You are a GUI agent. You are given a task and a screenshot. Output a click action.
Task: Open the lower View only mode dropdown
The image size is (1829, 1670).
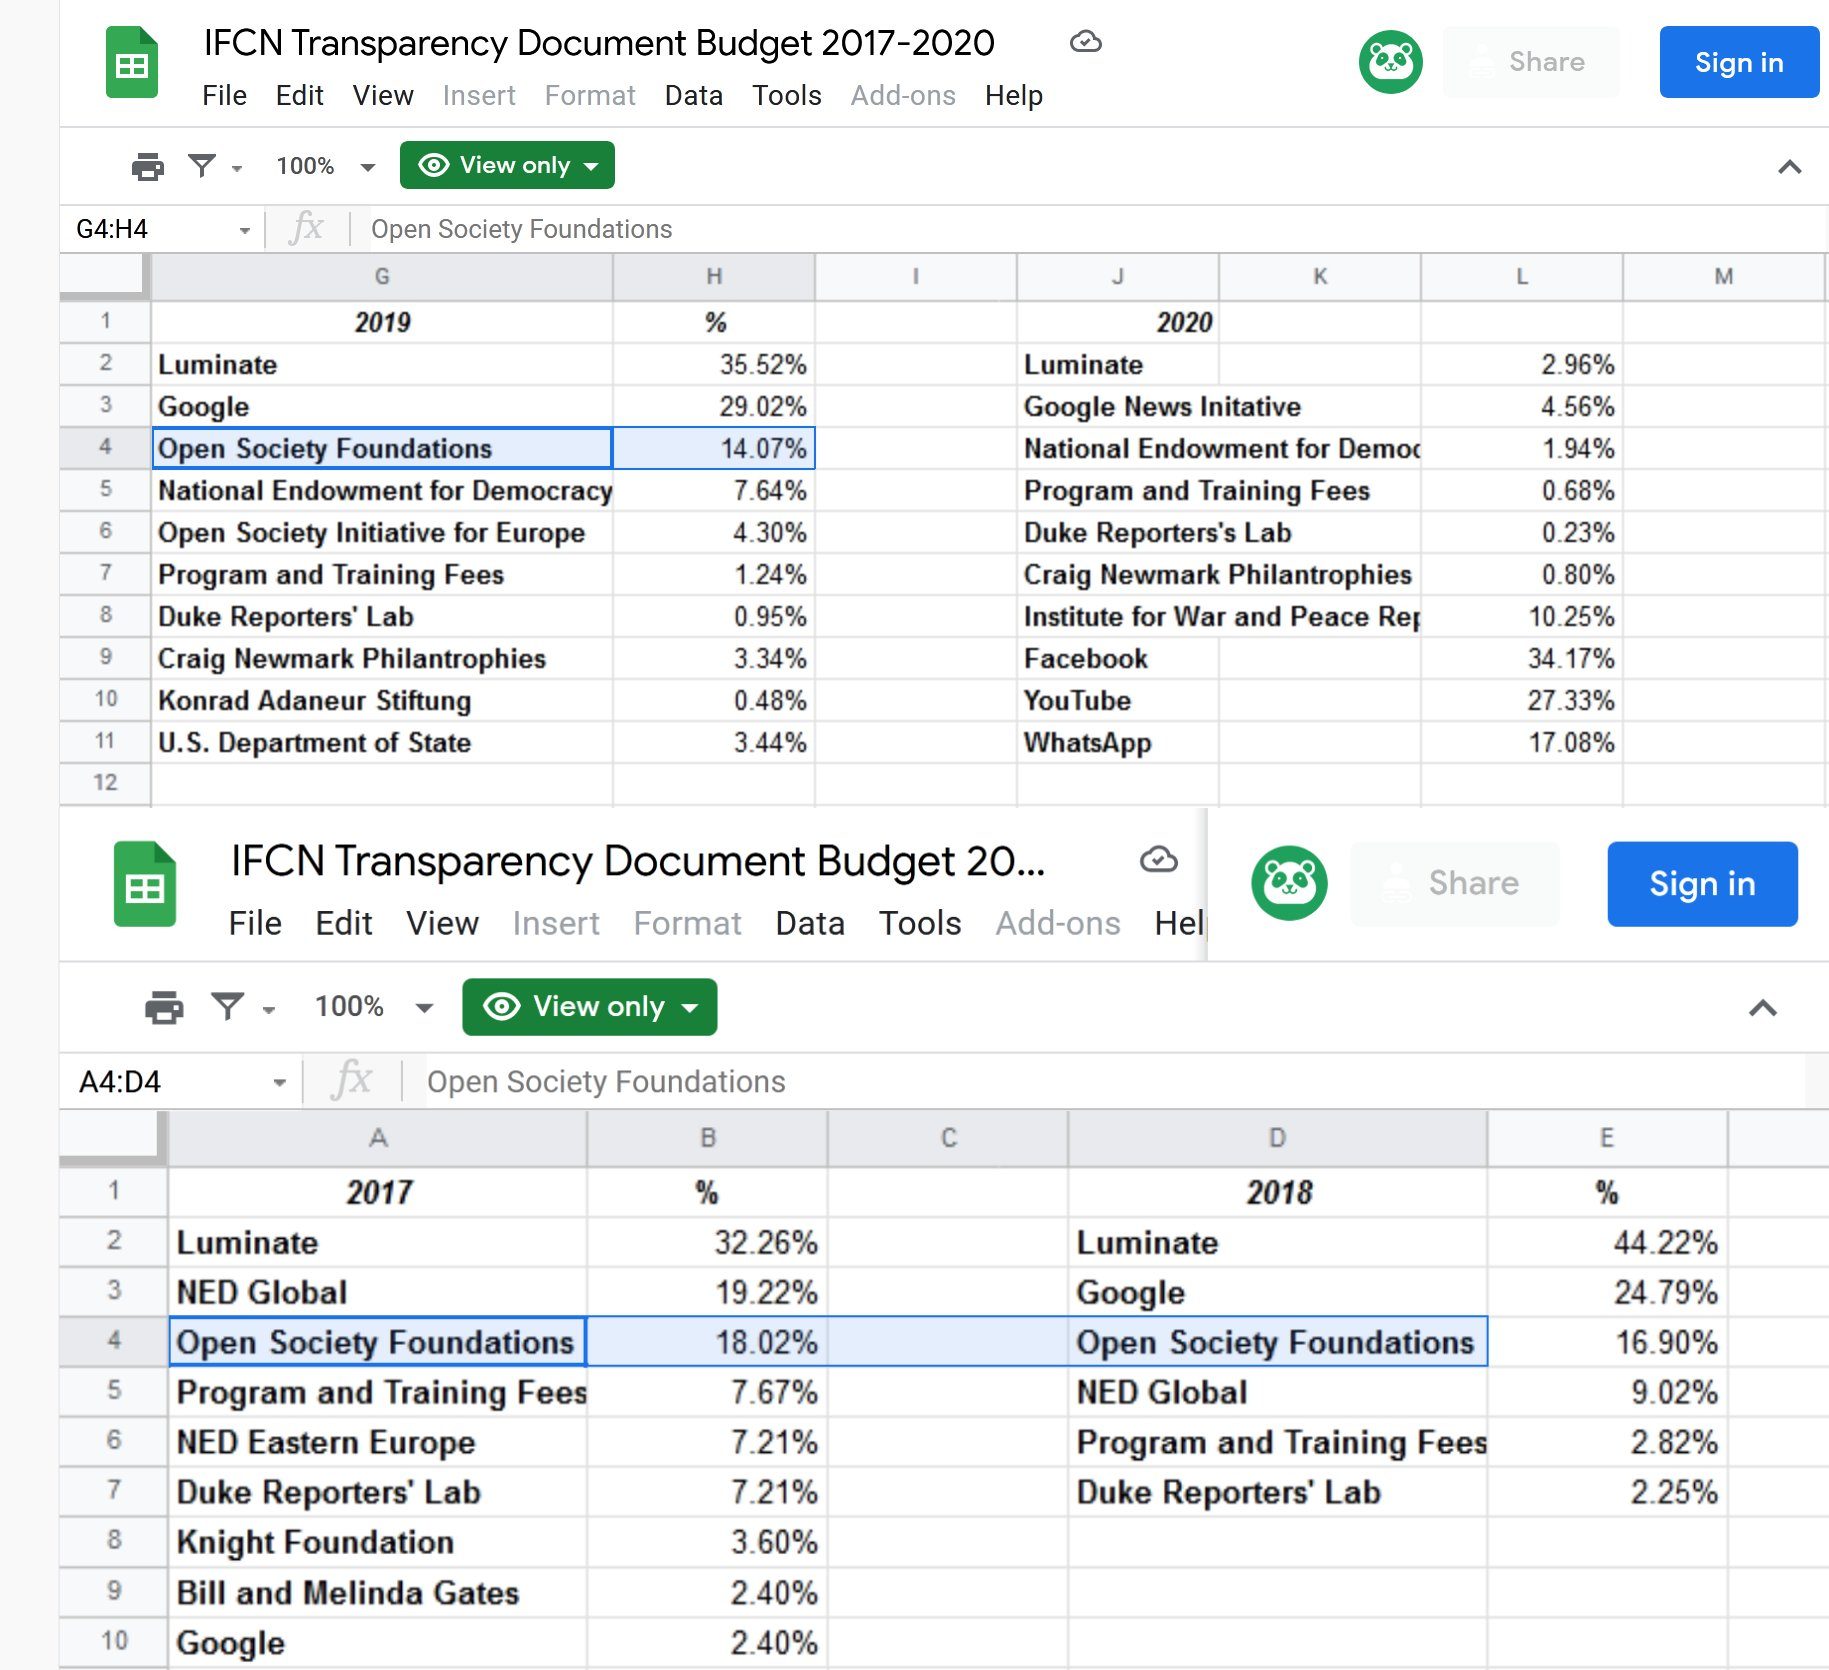[589, 1007]
